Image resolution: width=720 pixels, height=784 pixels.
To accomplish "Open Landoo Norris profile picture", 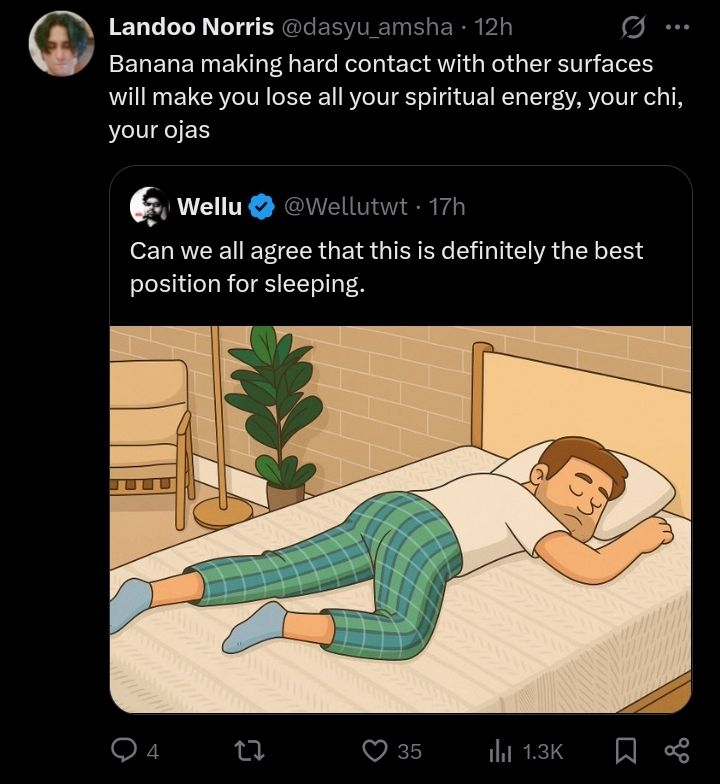I will [x=62, y=43].
